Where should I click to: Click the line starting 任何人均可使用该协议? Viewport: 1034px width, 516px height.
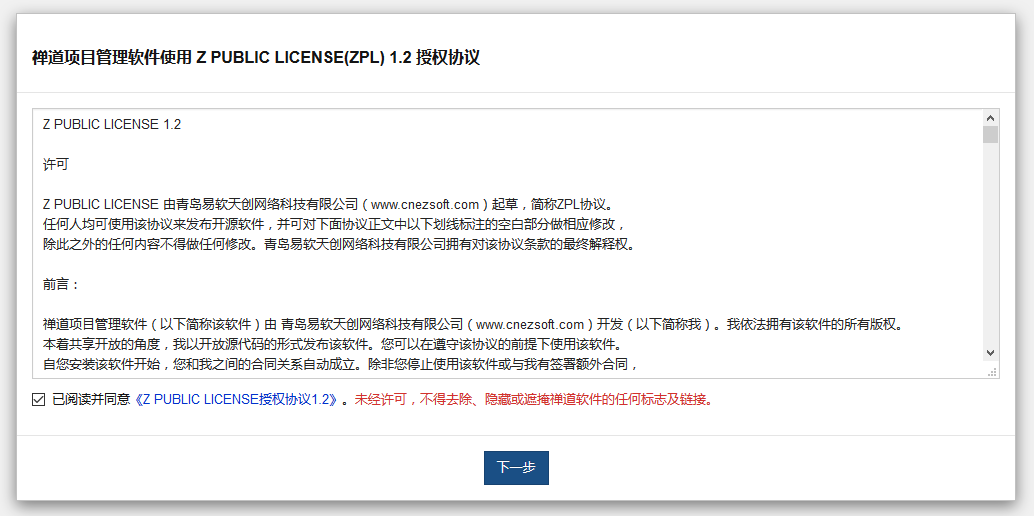tap(334, 224)
